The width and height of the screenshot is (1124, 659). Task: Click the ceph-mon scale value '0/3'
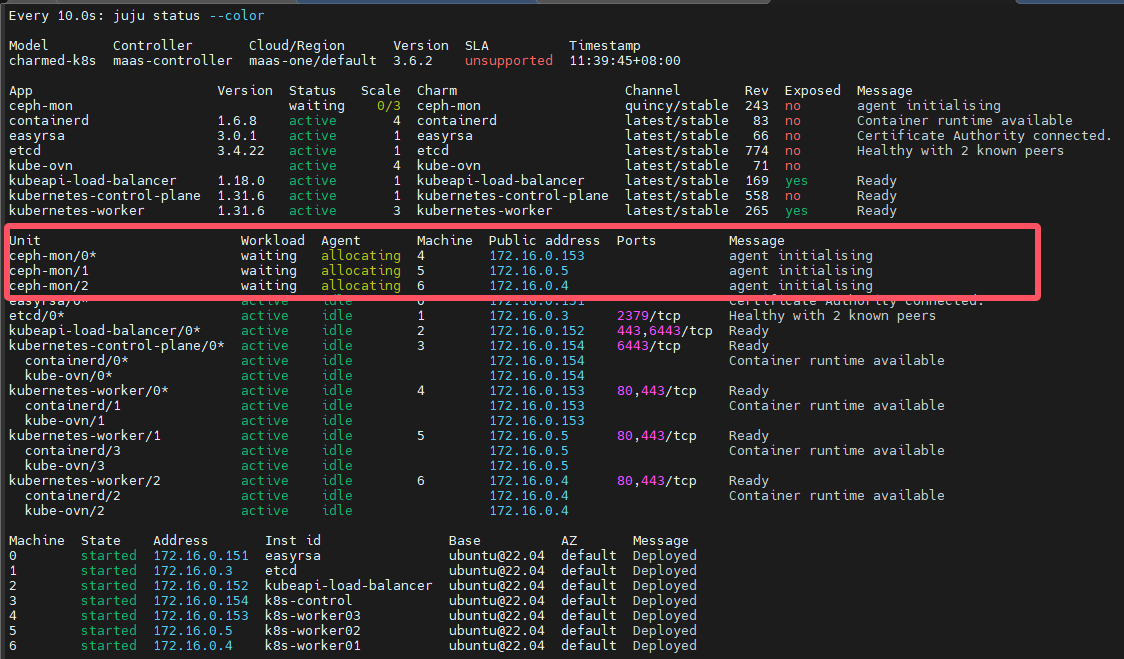click(x=389, y=106)
